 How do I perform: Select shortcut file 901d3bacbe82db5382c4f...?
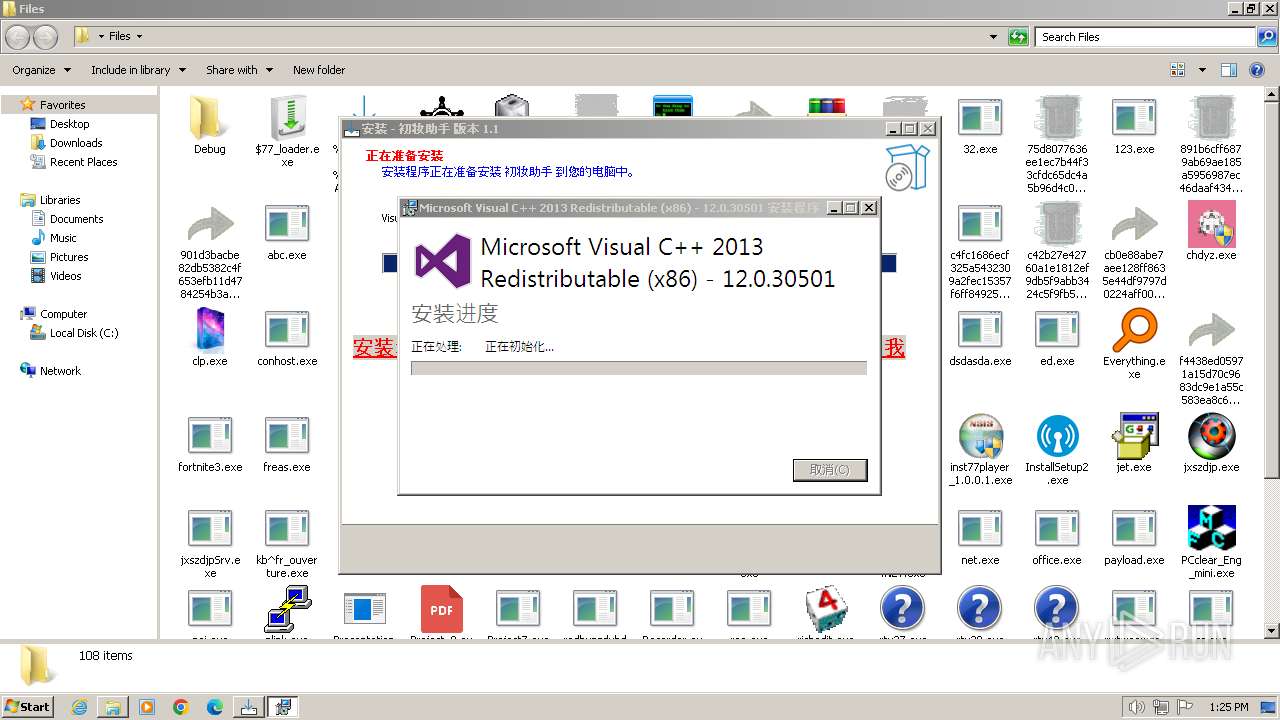(210, 224)
